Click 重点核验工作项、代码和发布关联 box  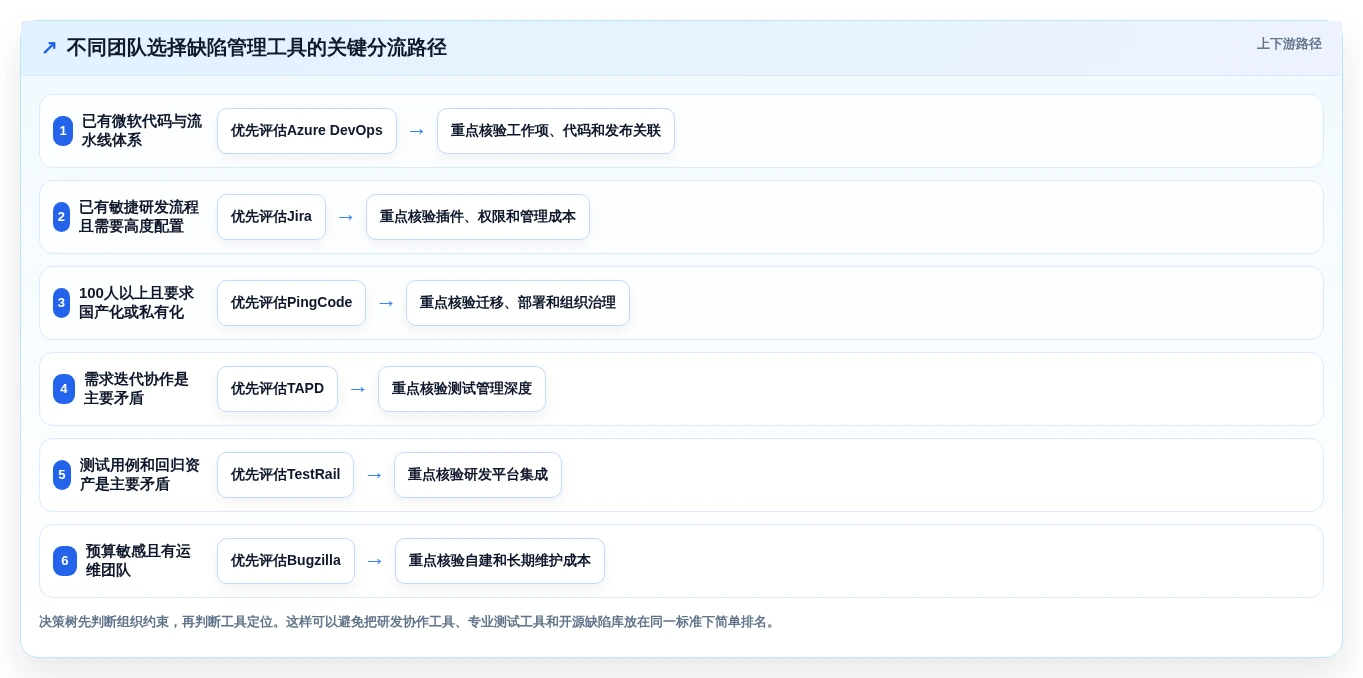click(x=556, y=131)
